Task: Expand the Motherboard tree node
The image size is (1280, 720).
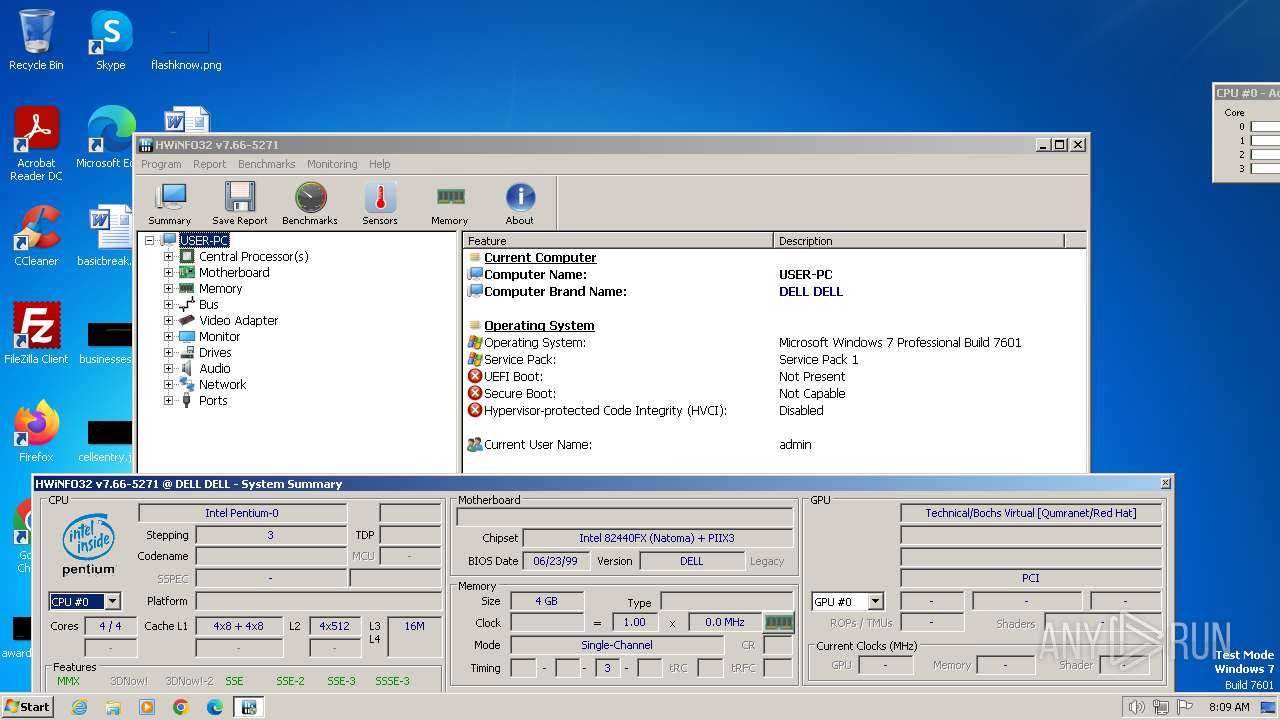Action: [168, 272]
